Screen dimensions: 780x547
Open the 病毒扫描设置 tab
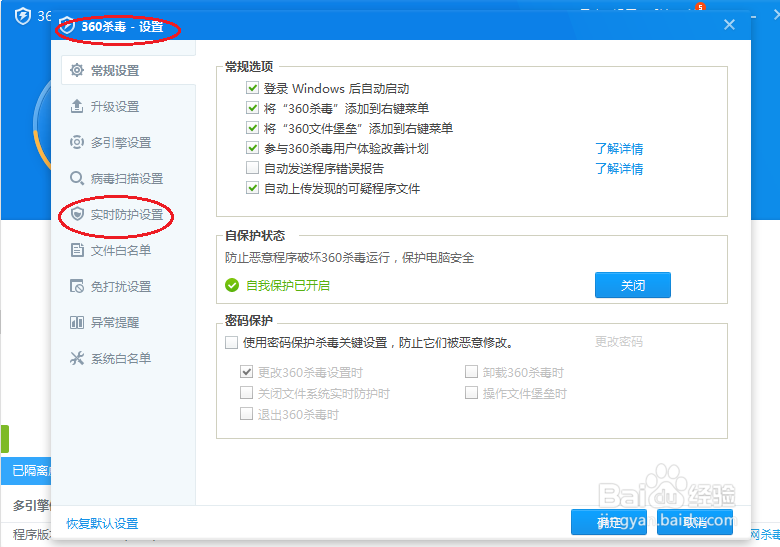(x=128, y=178)
